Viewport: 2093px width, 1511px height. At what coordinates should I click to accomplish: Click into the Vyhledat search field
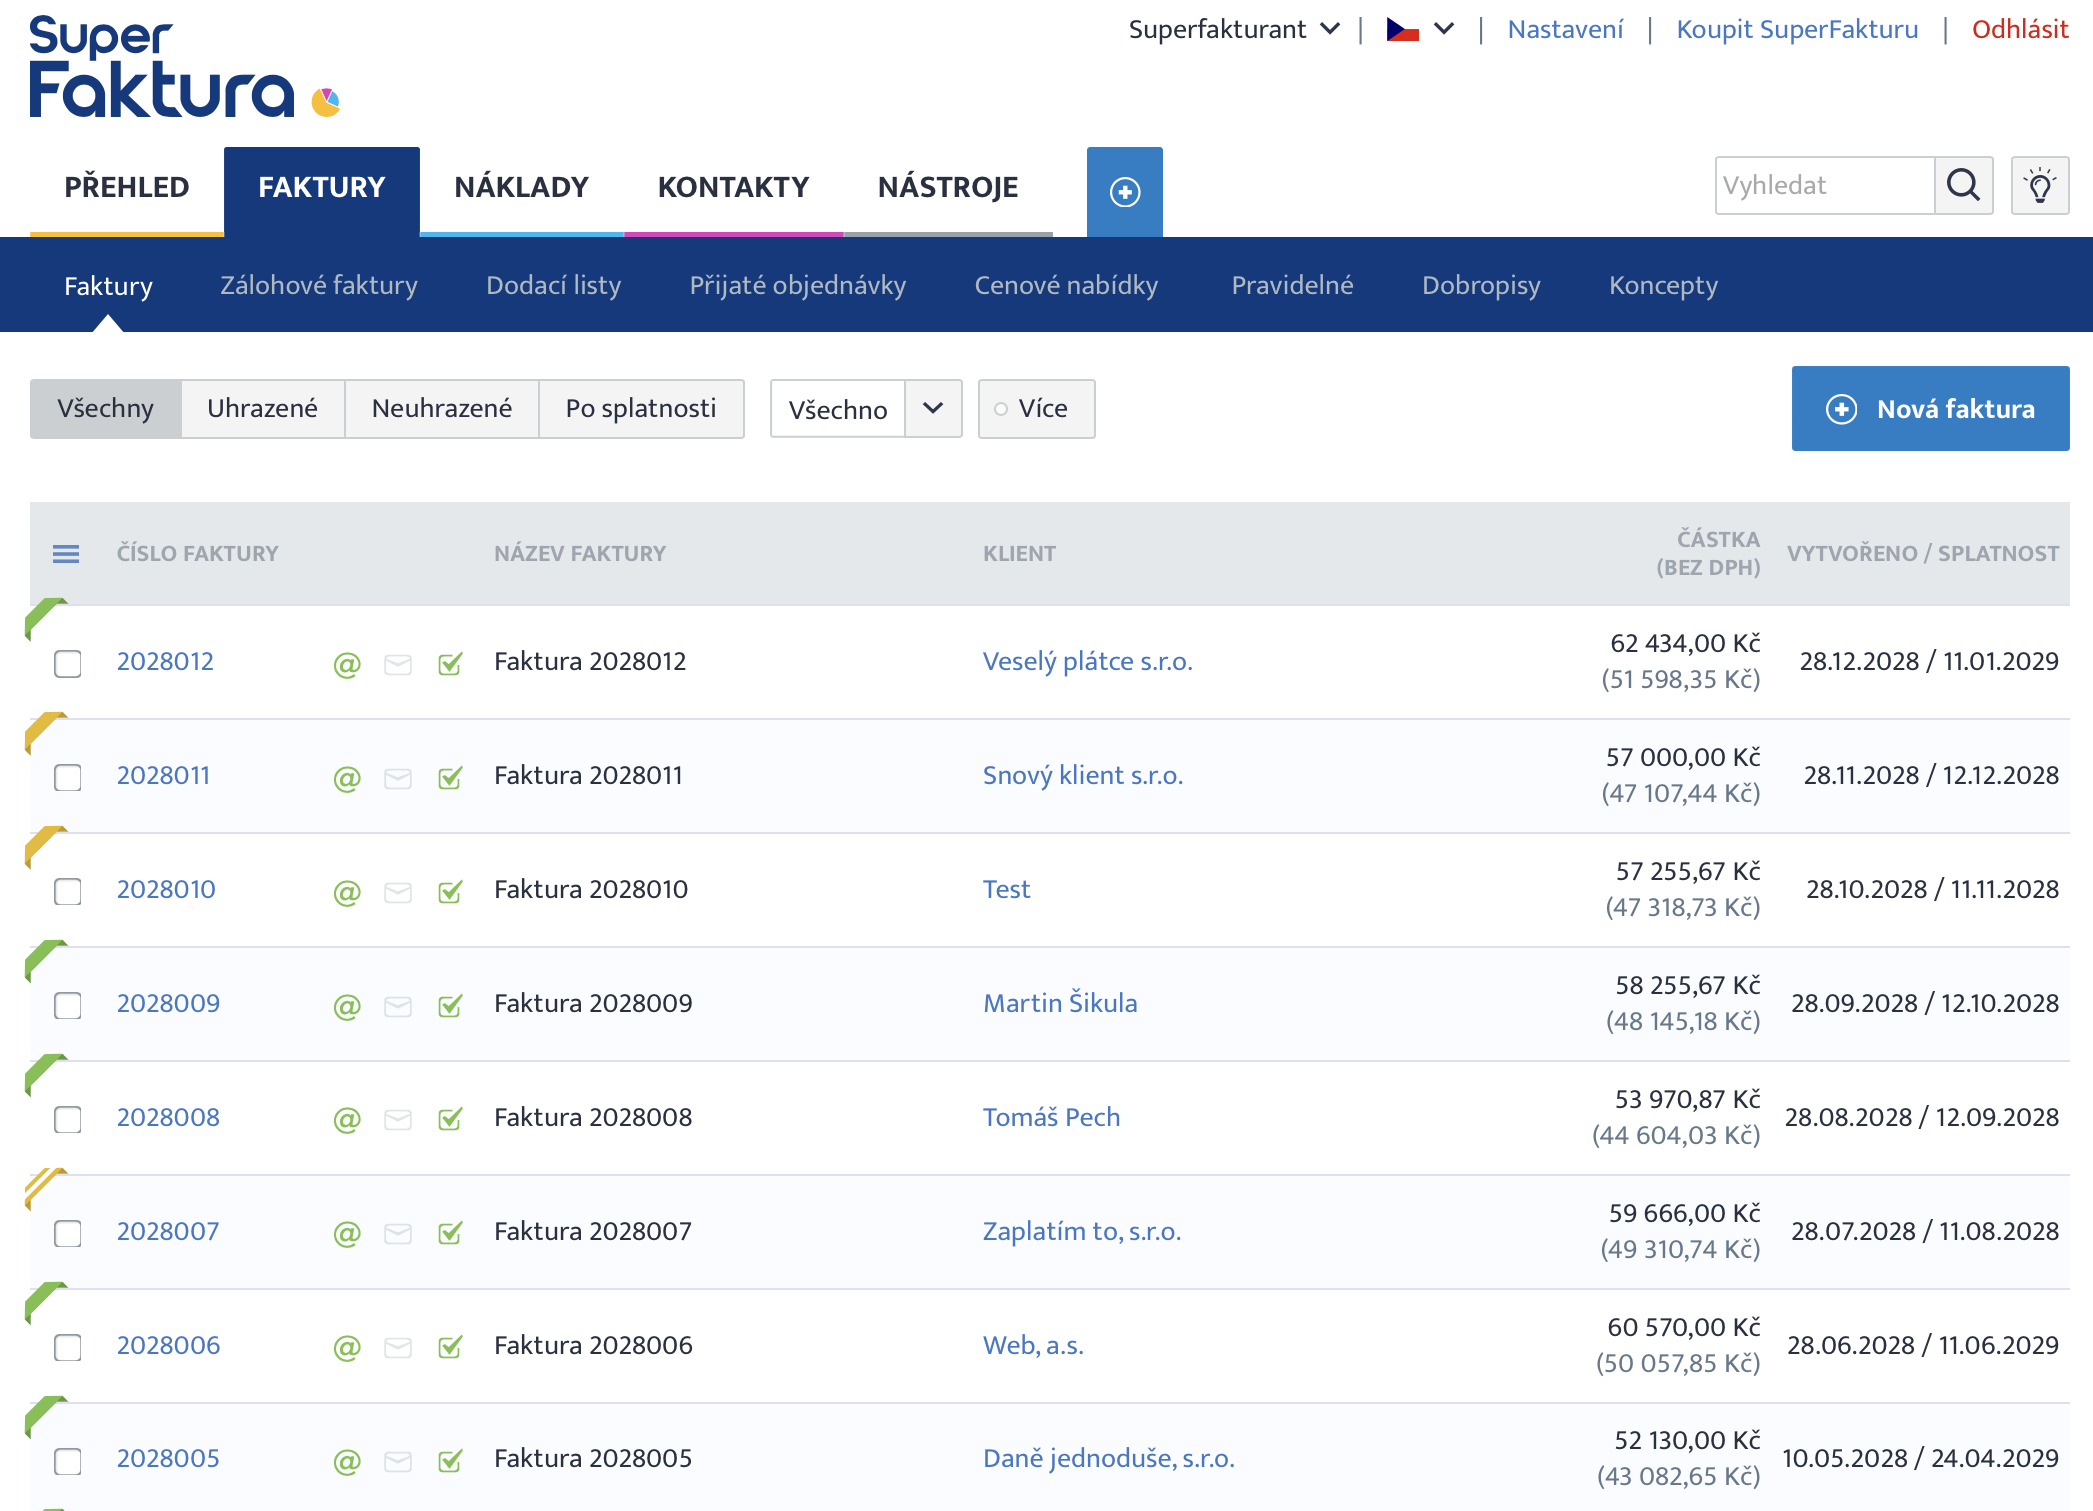click(1825, 185)
